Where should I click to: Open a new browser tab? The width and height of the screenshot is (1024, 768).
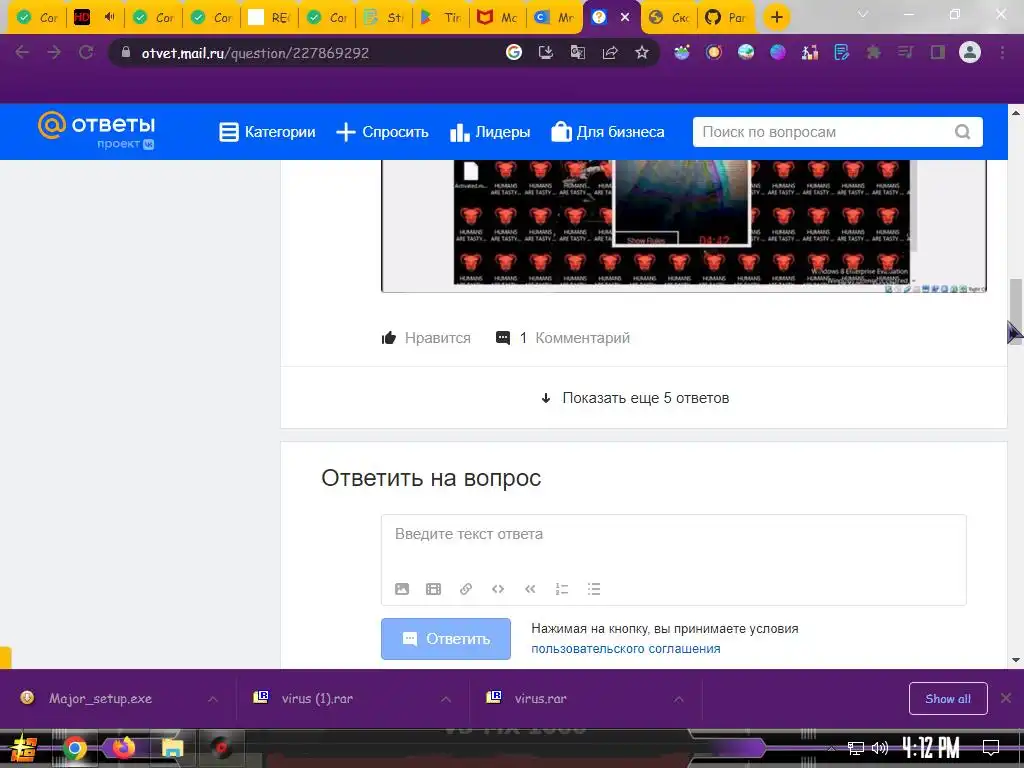(776, 17)
